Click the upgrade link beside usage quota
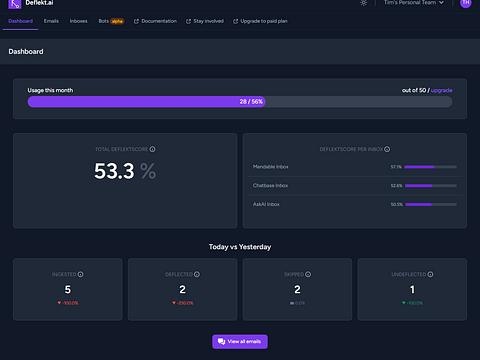Image resolution: width=480 pixels, height=360 pixels. 442,90
